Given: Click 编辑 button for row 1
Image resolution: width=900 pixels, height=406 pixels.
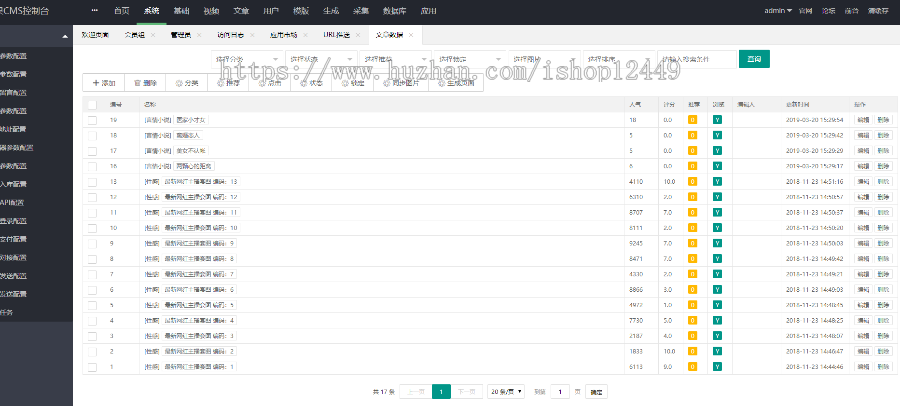Looking at the screenshot, I should [x=863, y=366].
